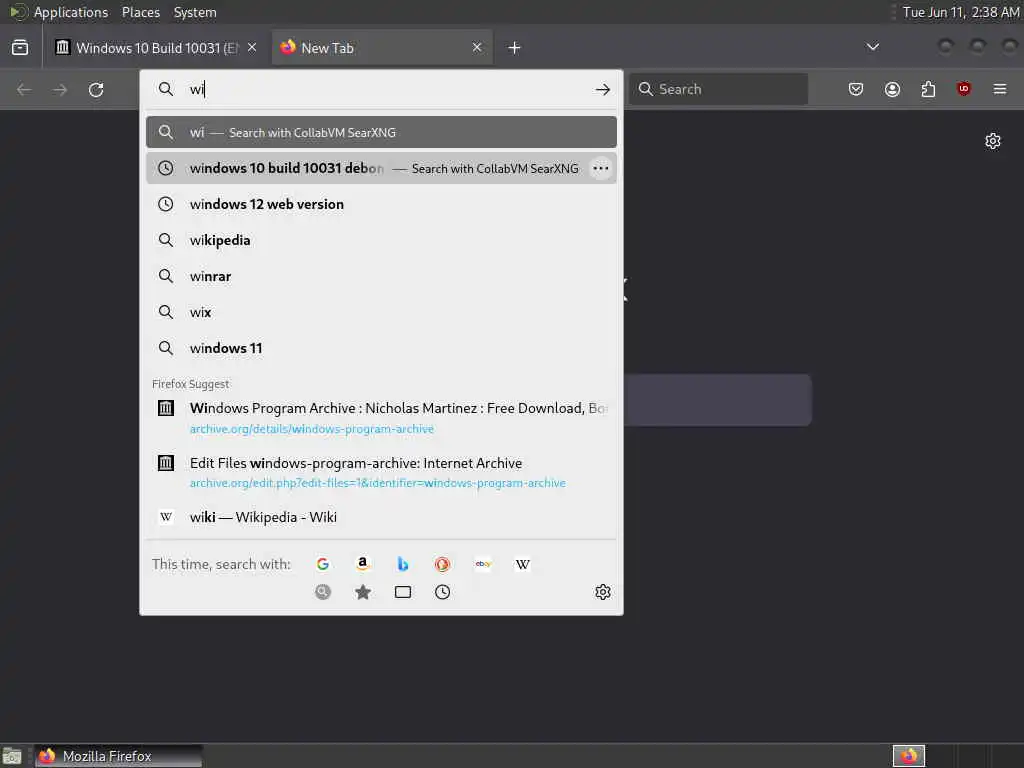Open the Extensions puzzle icon

(928, 89)
